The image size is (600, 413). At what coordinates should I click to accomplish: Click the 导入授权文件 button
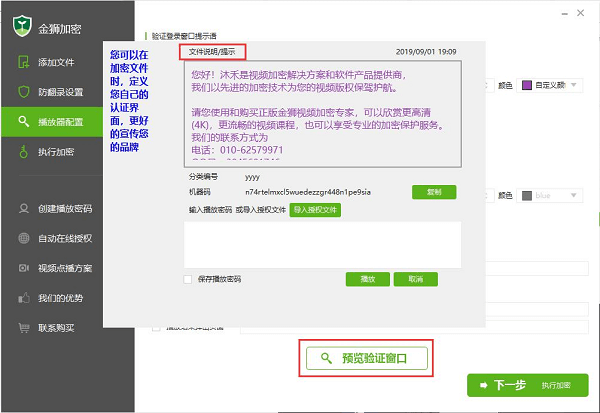(315, 210)
